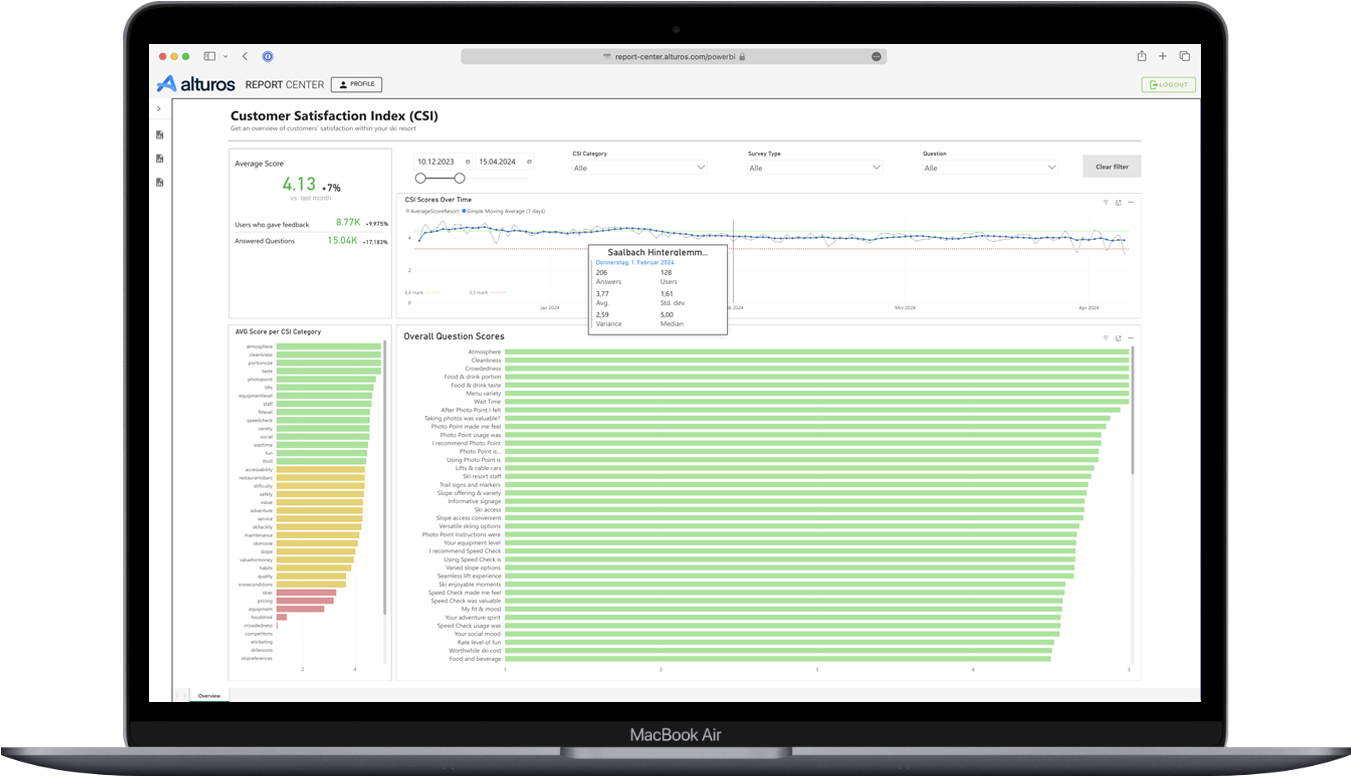Image resolution: width=1351 pixels, height=776 pixels.
Task: Click the PROFILE button
Action: click(356, 85)
